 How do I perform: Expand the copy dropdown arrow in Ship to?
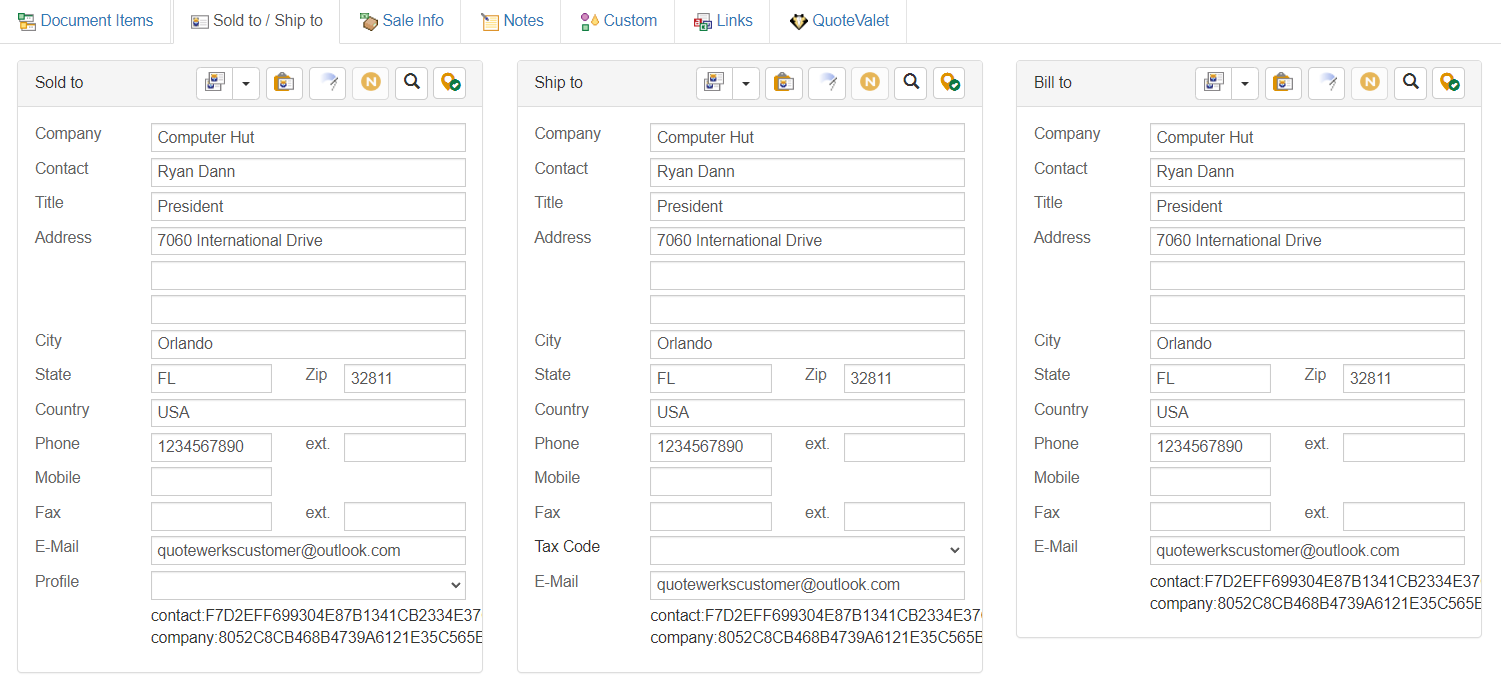[745, 83]
